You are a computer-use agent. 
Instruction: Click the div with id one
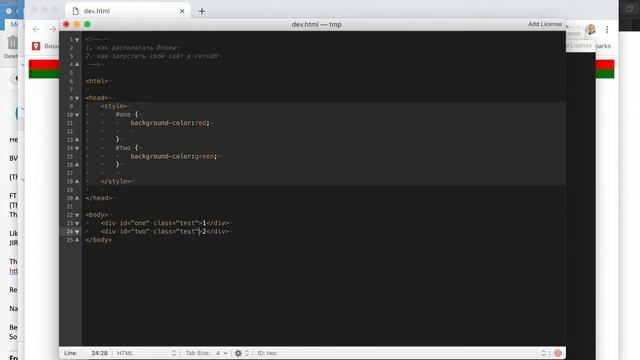click(165, 223)
